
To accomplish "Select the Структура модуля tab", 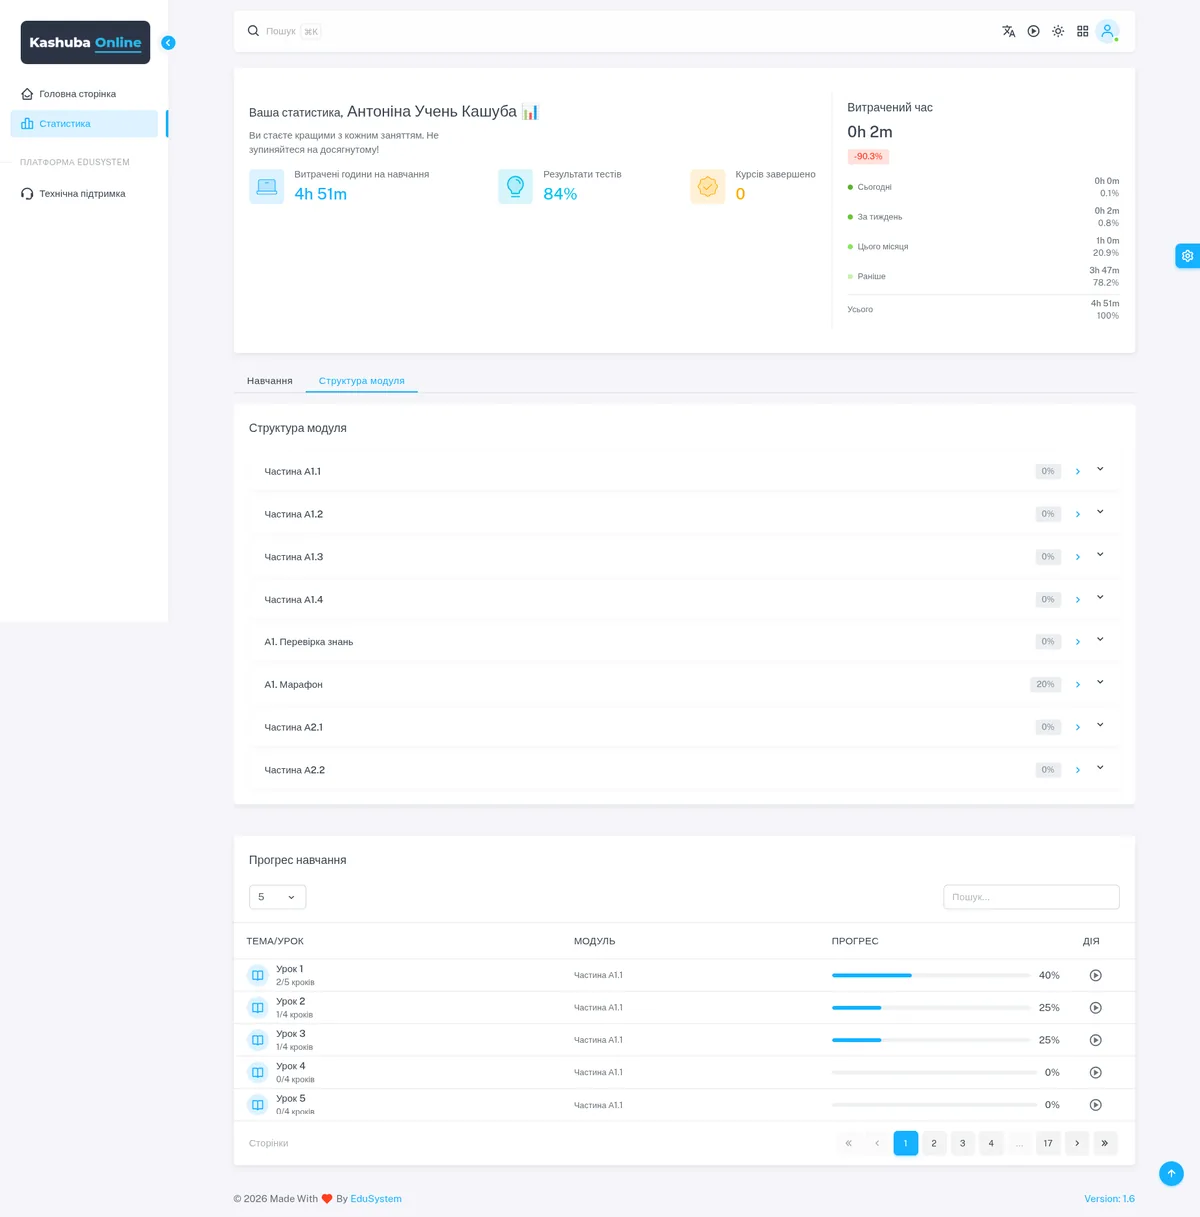I will 362,381.
